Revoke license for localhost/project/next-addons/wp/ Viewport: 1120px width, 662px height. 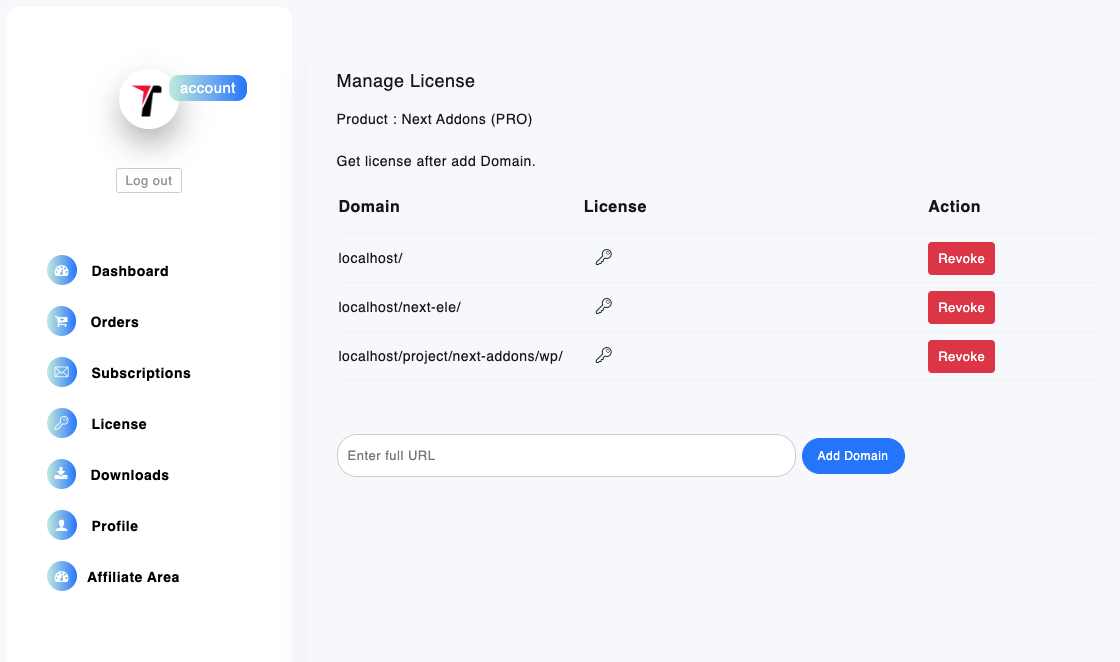pos(961,356)
